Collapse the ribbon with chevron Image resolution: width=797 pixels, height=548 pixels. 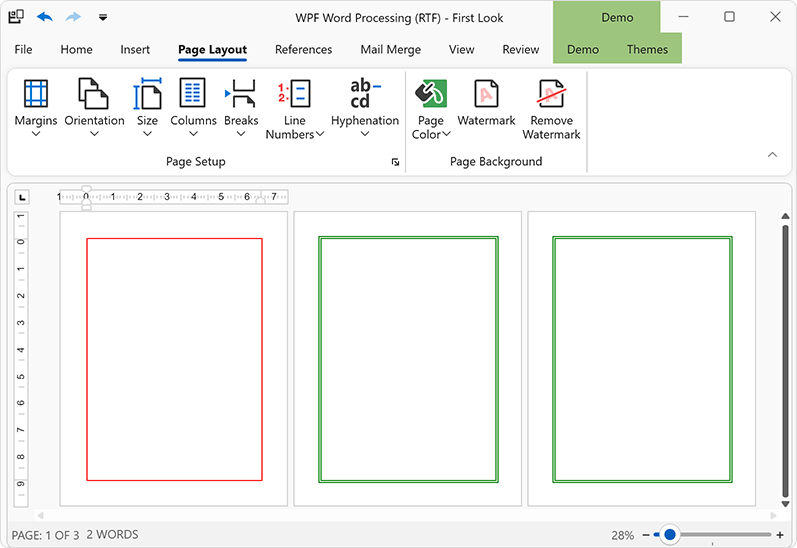click(772, 155)
